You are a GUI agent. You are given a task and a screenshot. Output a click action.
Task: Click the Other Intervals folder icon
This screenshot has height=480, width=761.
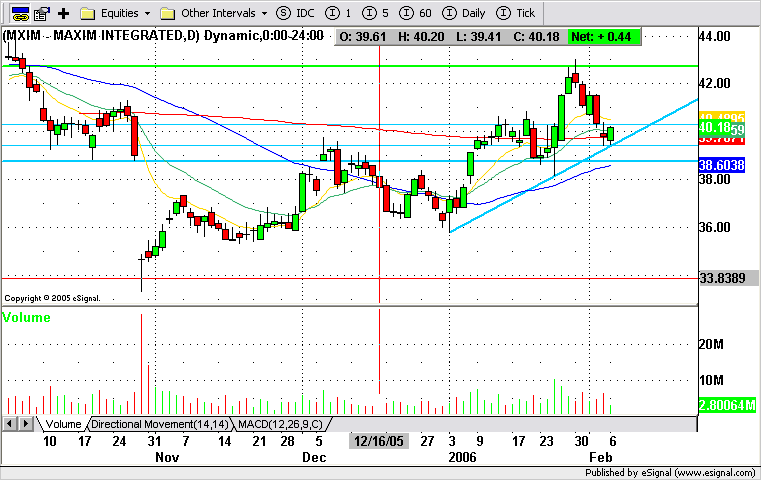point(167,13)
